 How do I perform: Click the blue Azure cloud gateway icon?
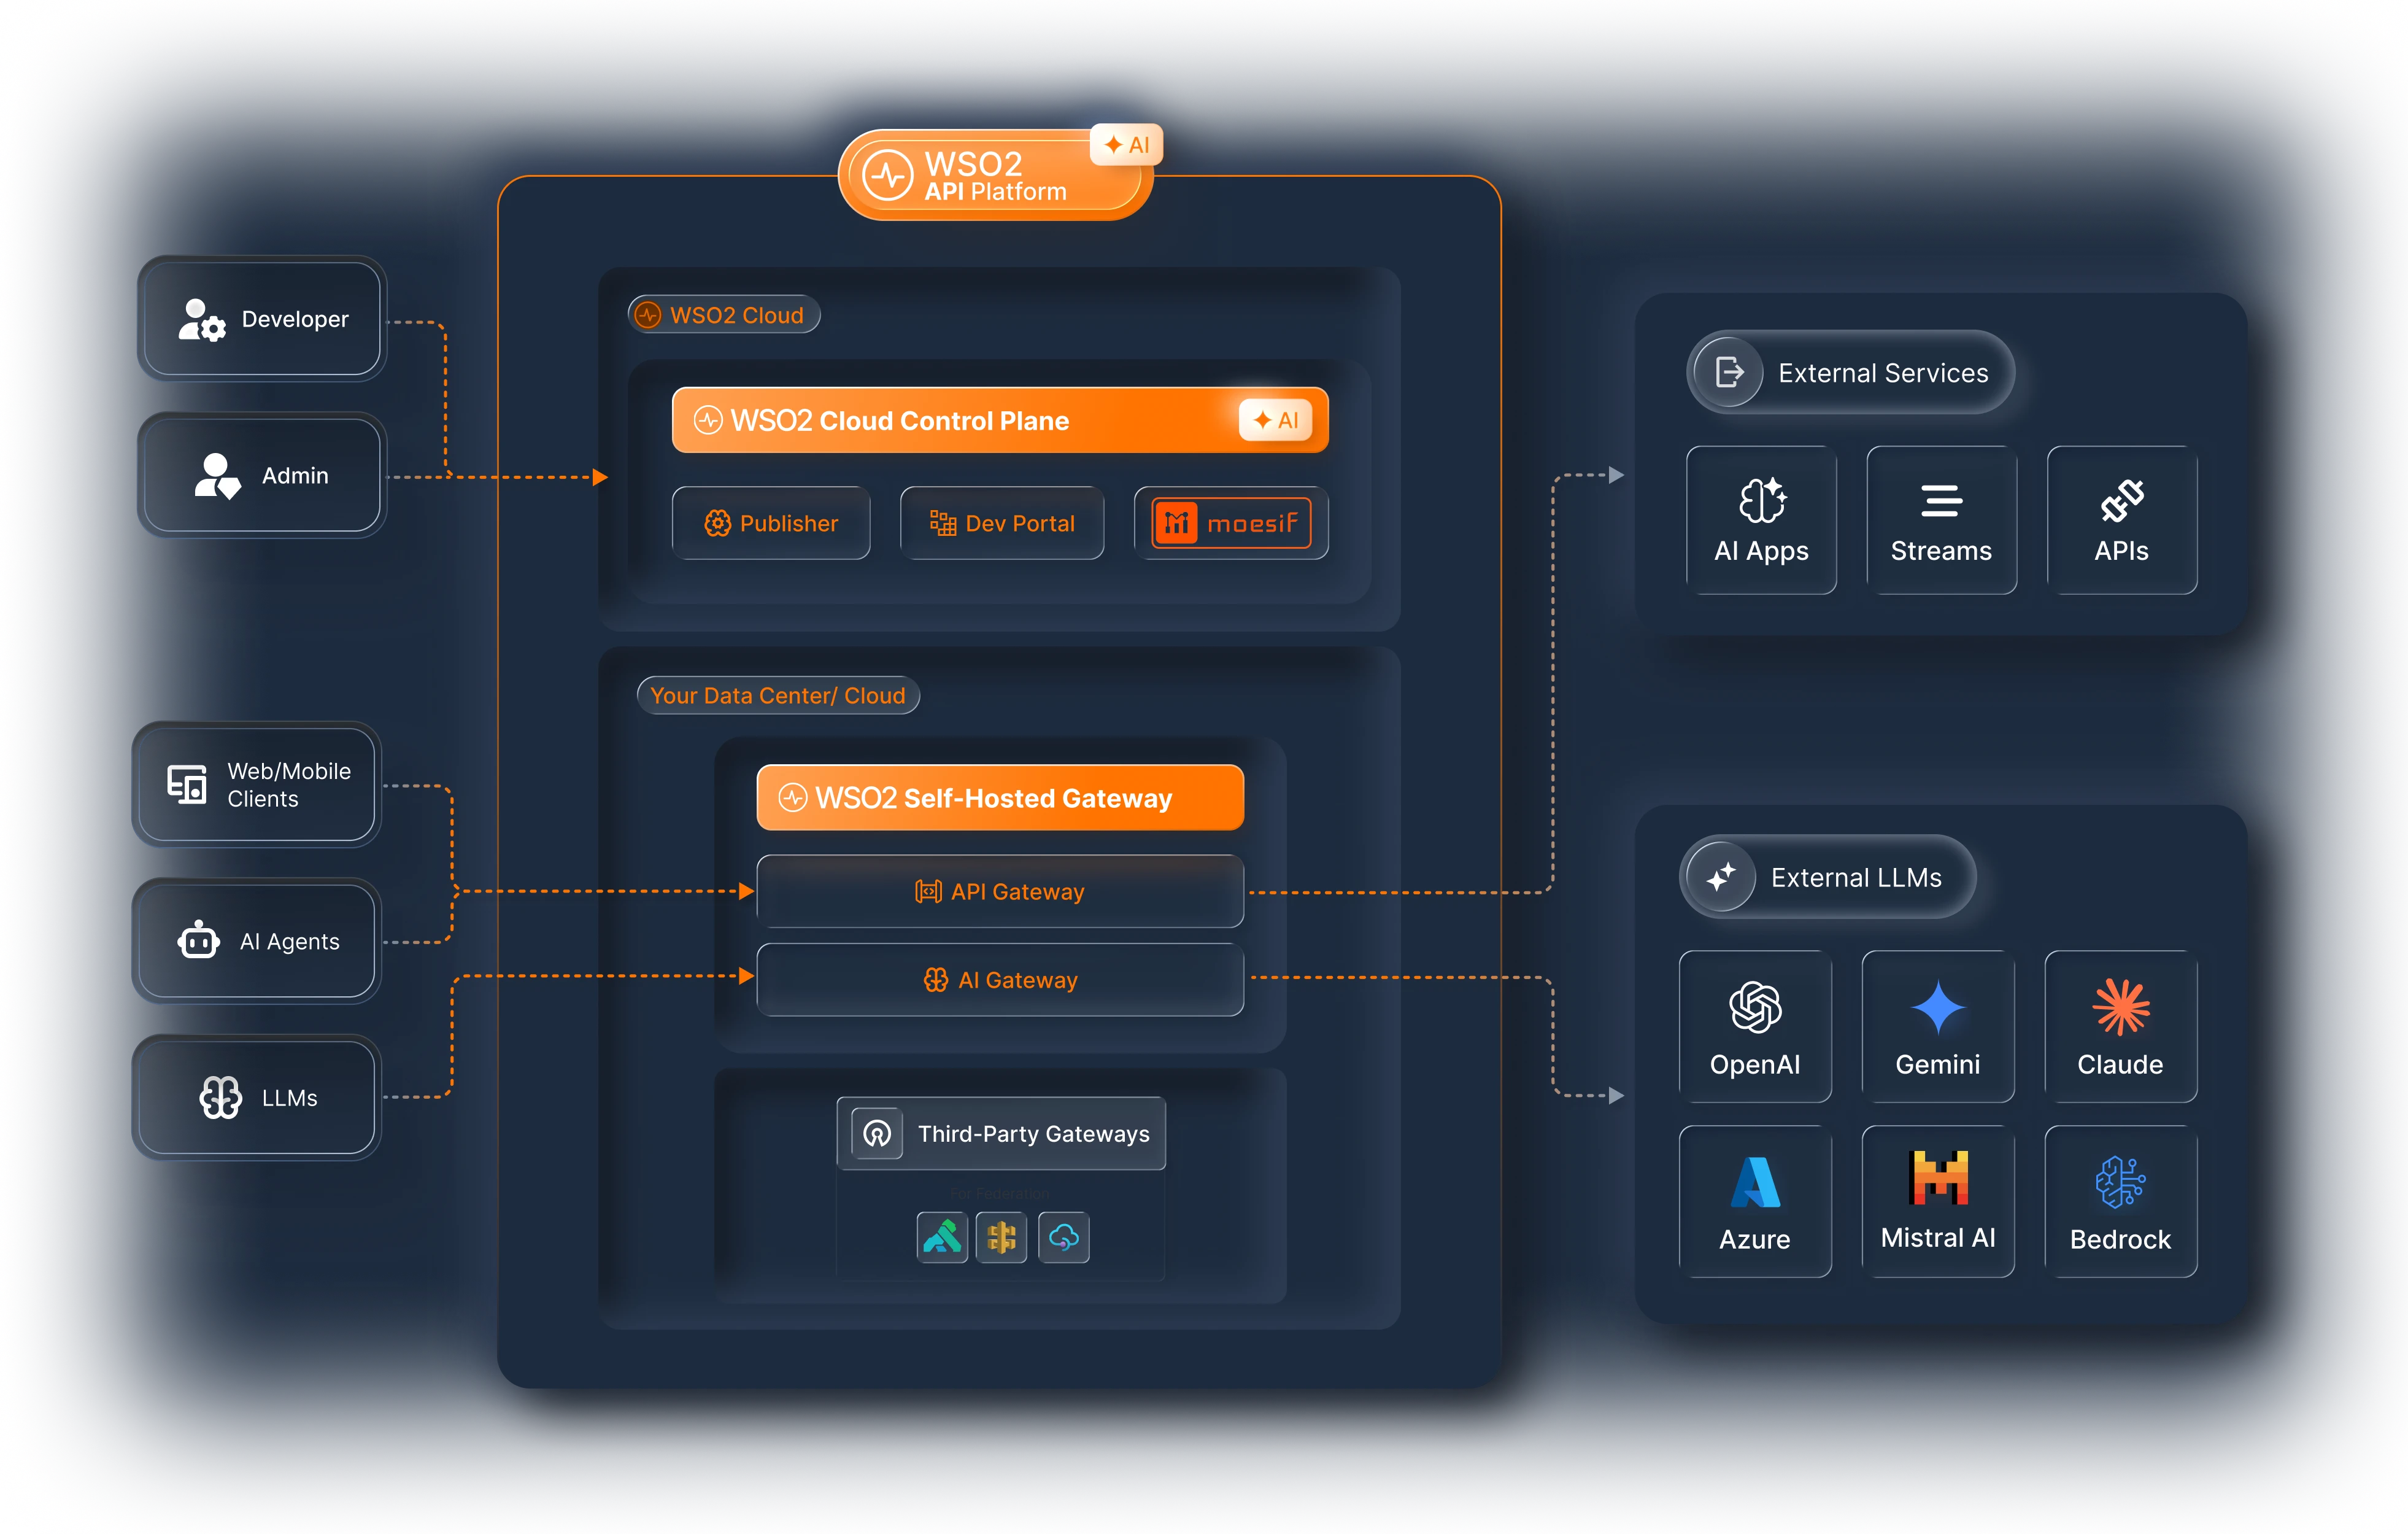click(1064, 1238)
